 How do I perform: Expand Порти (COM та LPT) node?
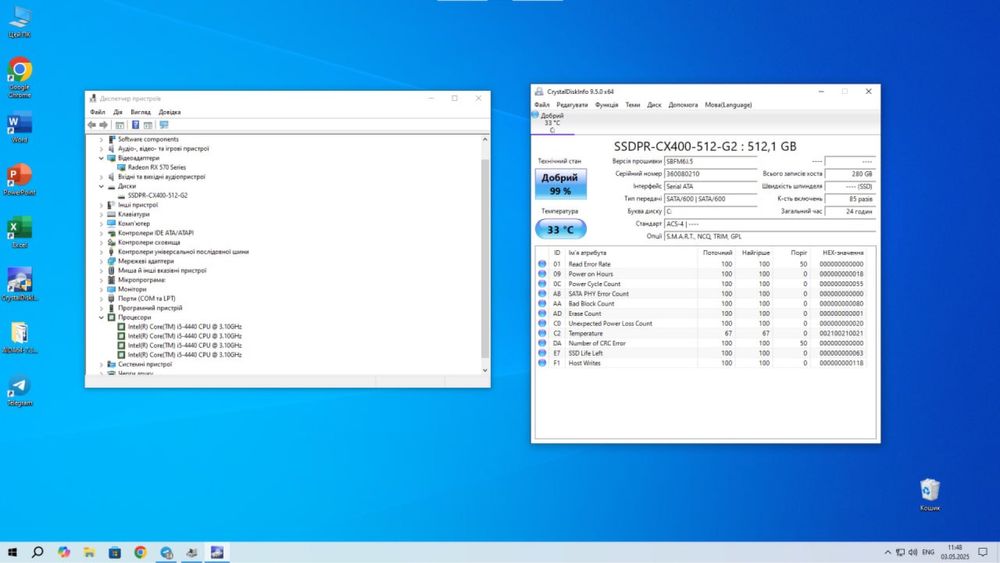101,298
